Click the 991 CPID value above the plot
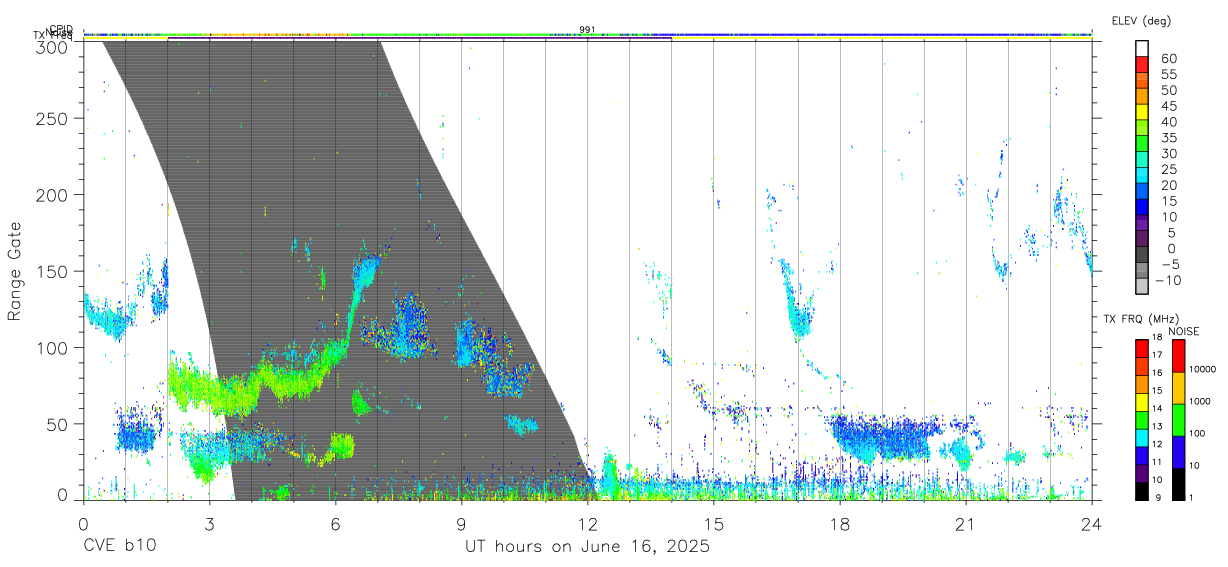 pyautogui.click(x=587, y=30)
